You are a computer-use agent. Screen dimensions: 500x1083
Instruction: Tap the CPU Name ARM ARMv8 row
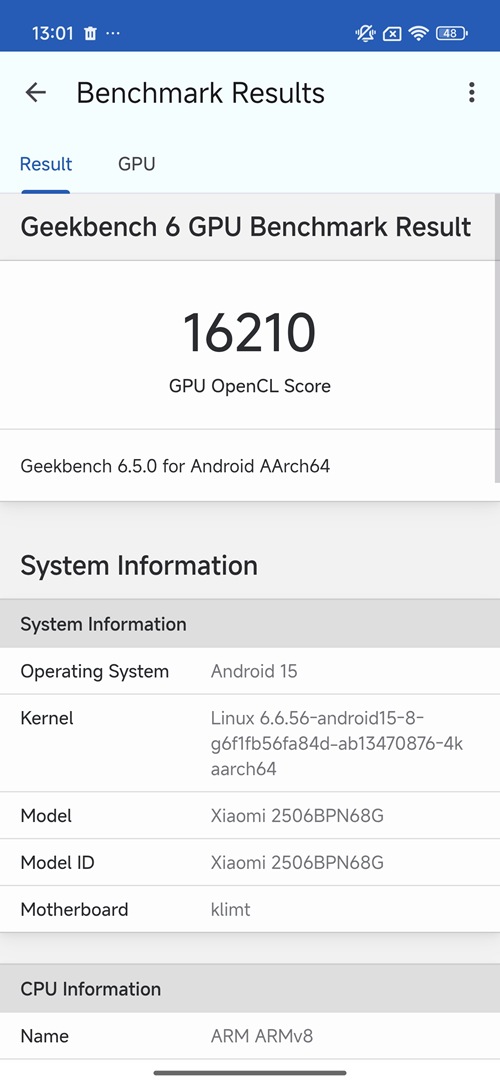coord(250,1036)
